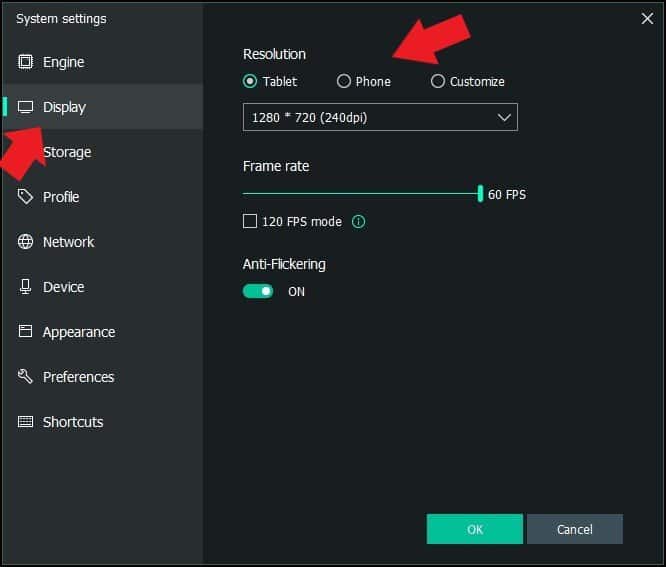Click the Shortcuts keyboard icon
The image size is (666, 567).
tap(26, 422)
